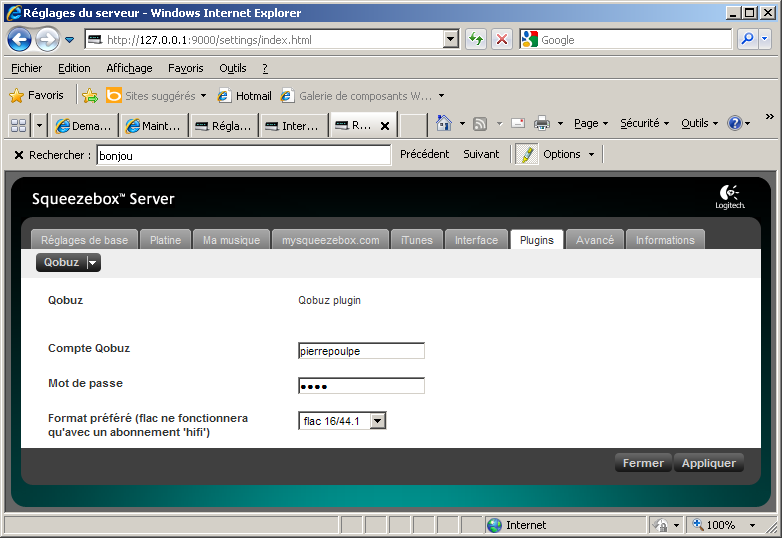Open the ? help menu
Viewport: 782px width, 538px height.
tap(265, 68)
